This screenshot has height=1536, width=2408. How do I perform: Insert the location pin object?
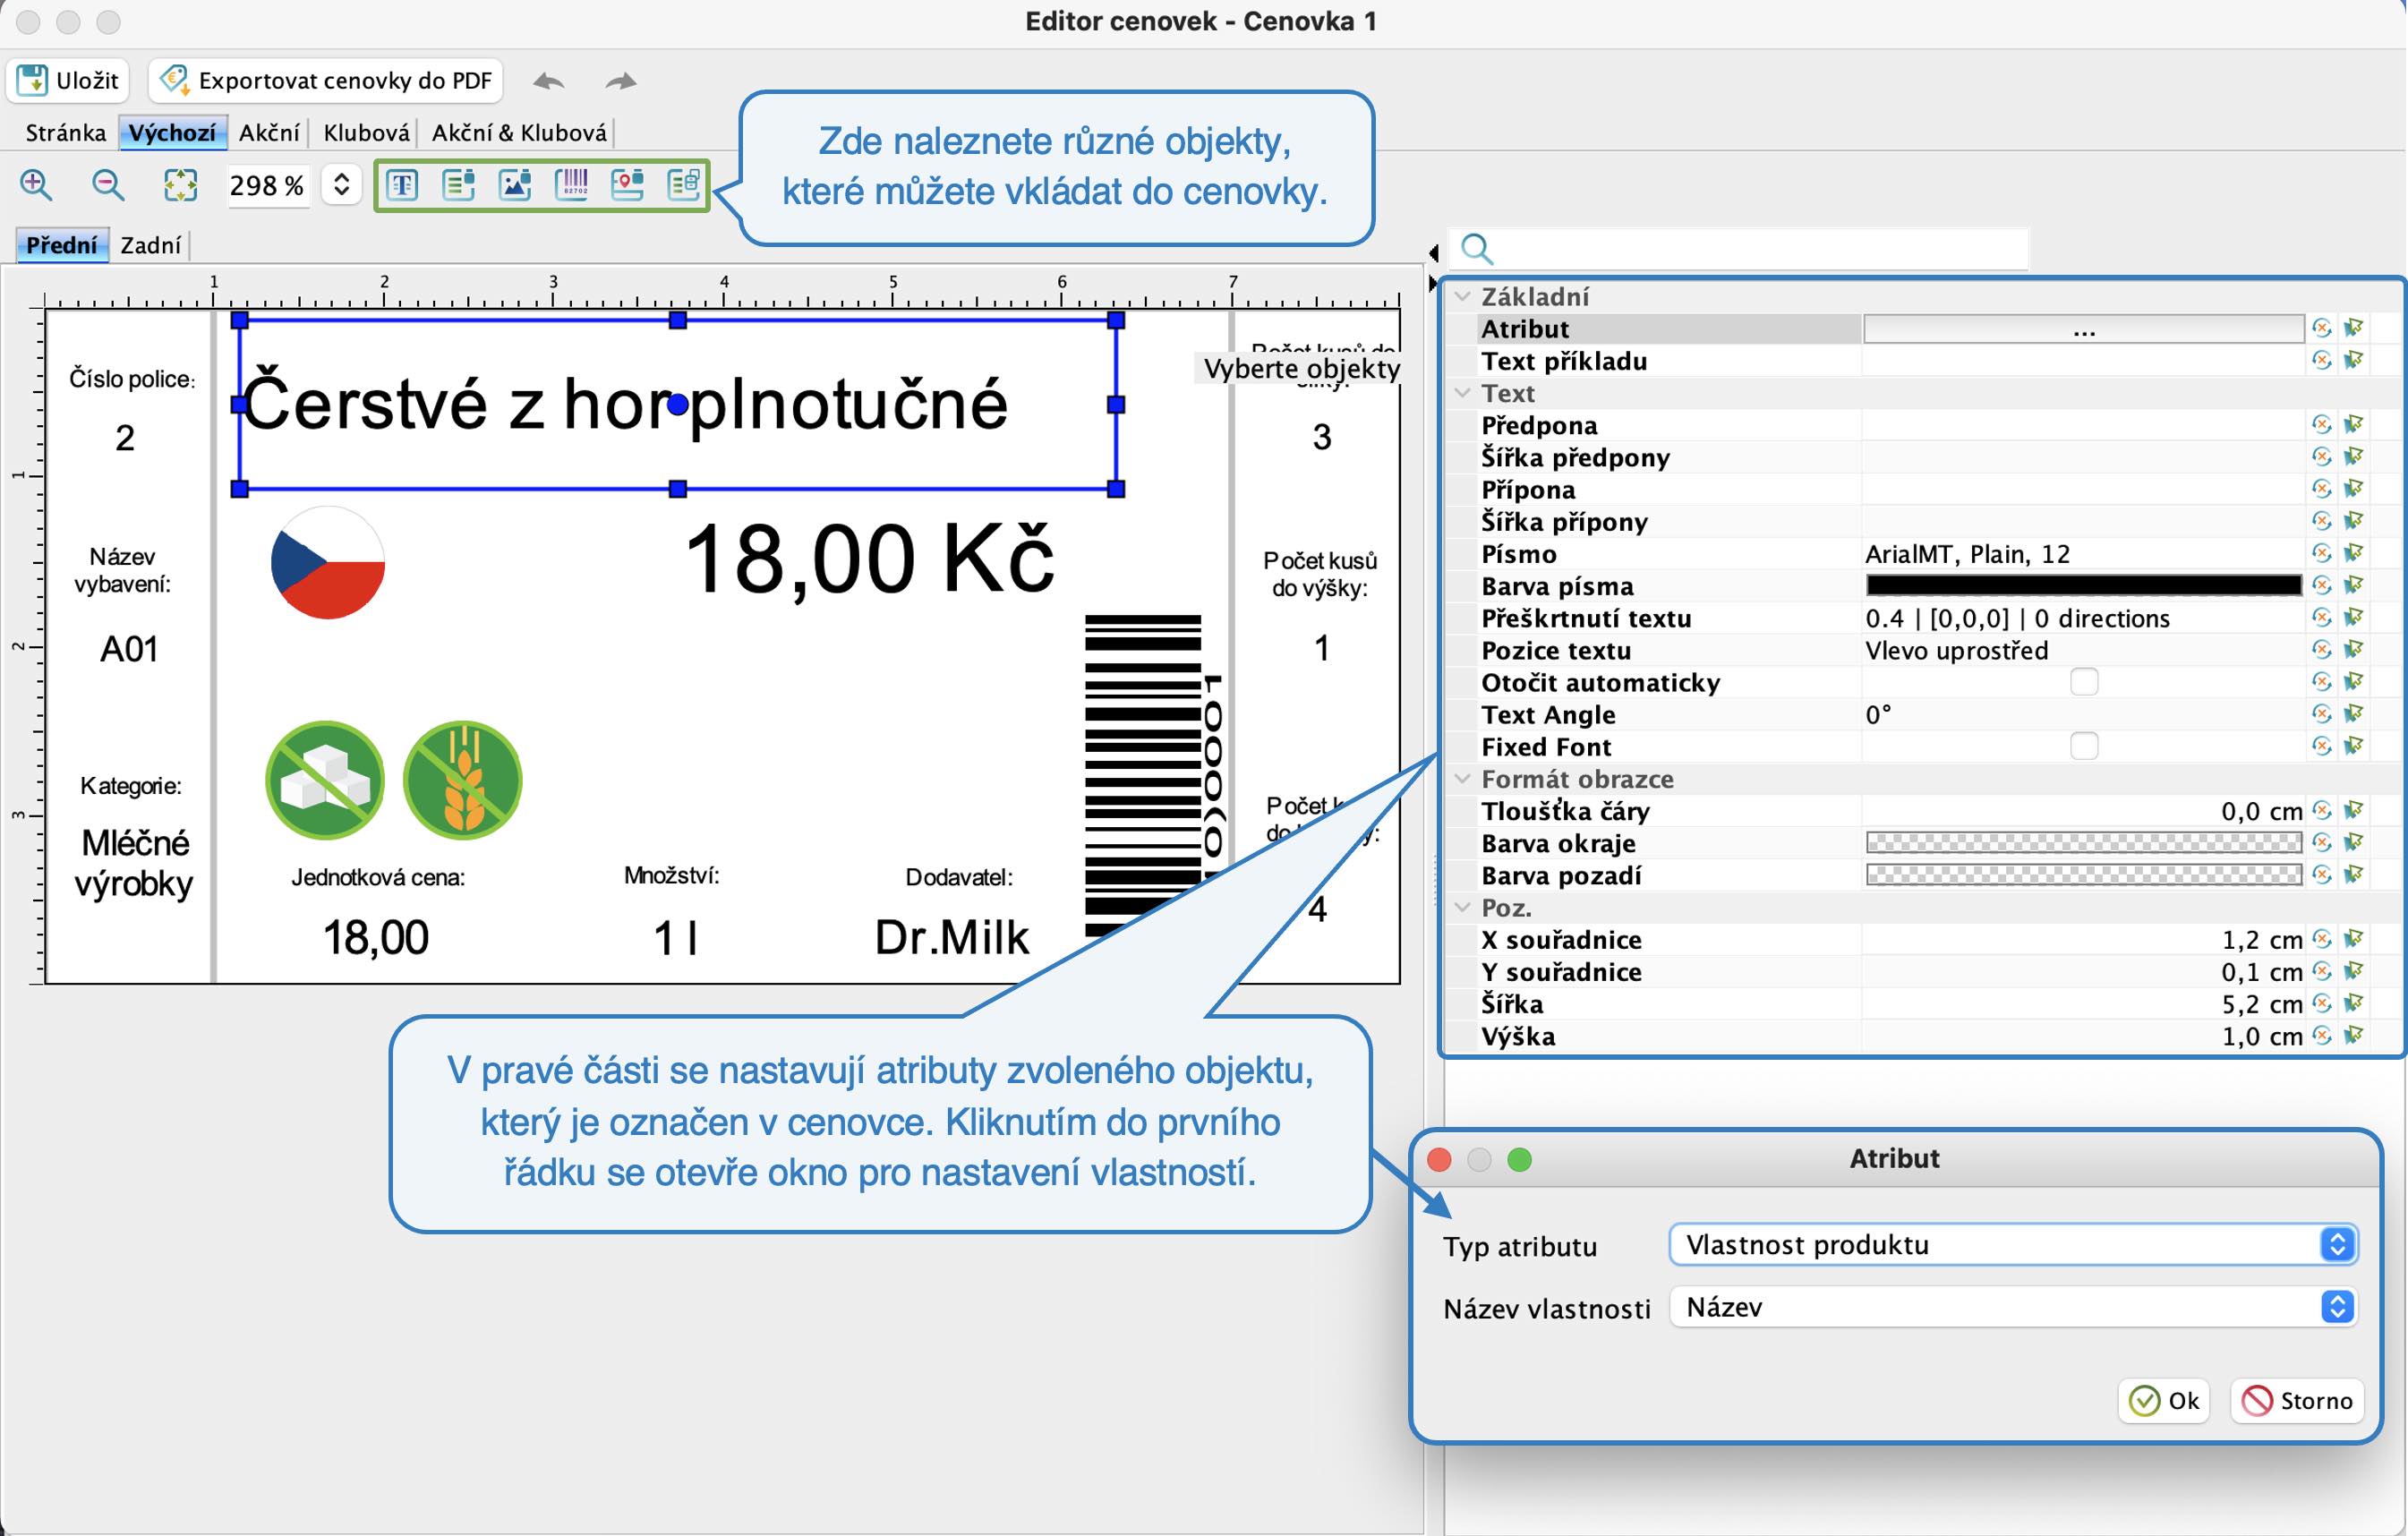coord(627,185)
